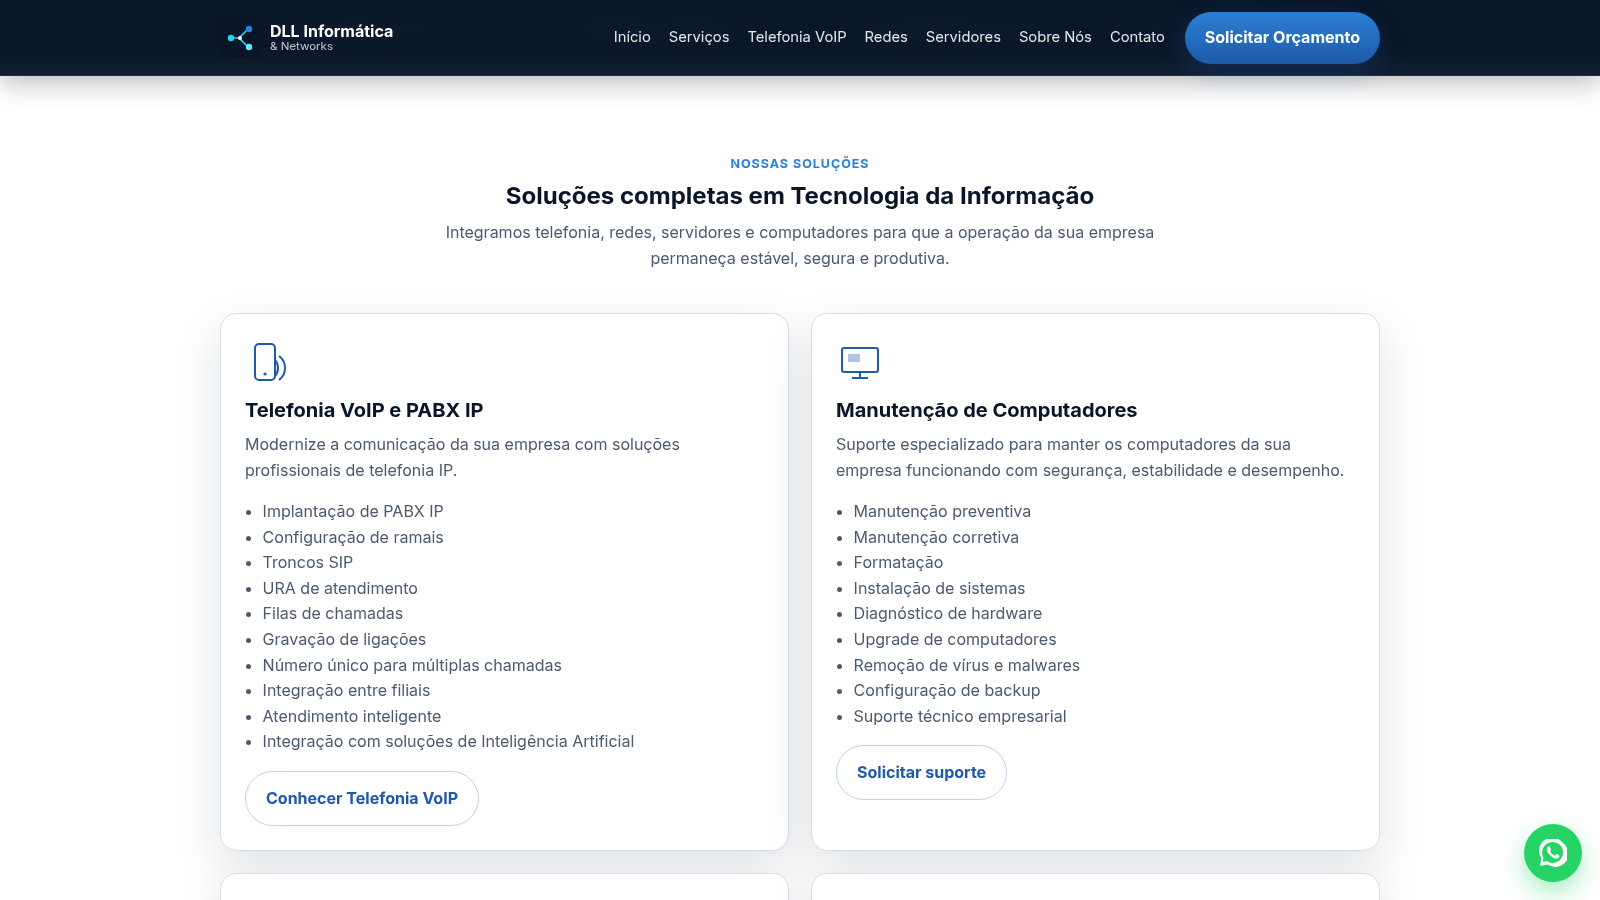
Task: Click Integração com soluções de Inteligência Artificial
Action: (x=448, y=741)
